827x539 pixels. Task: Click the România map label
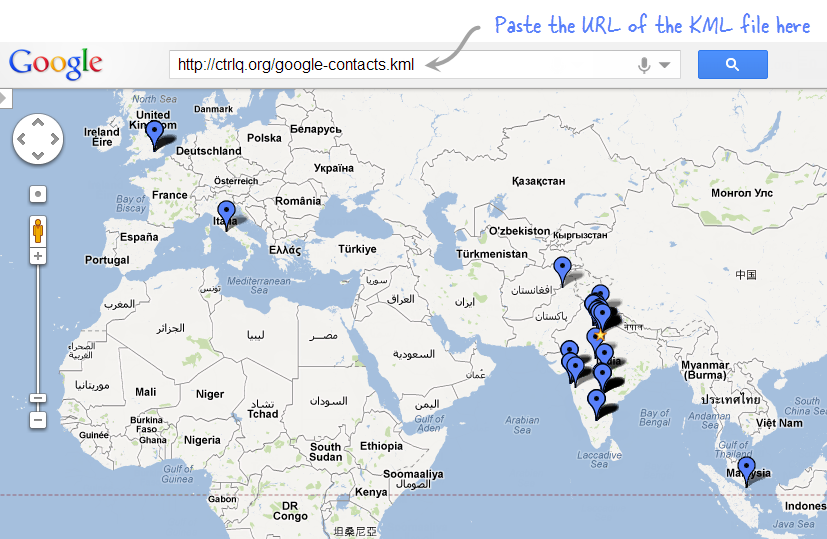[298, 201]
